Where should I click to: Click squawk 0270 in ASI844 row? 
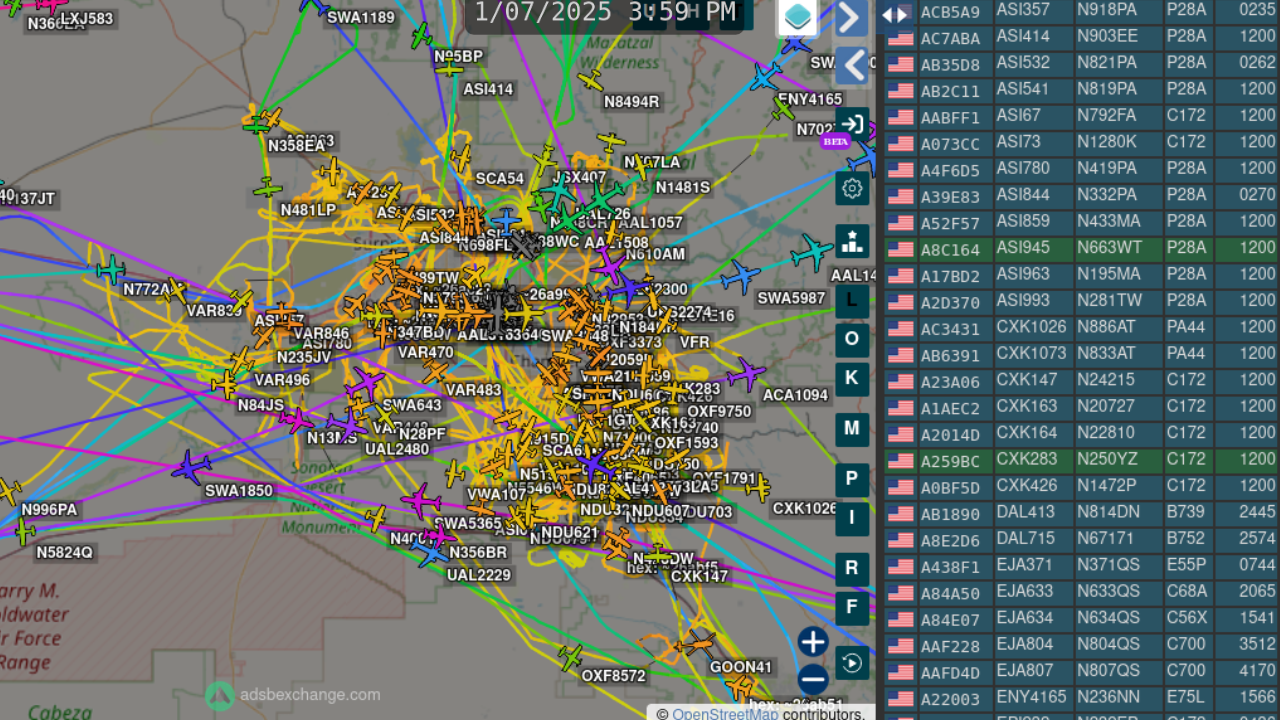[x=1257, y=195]
